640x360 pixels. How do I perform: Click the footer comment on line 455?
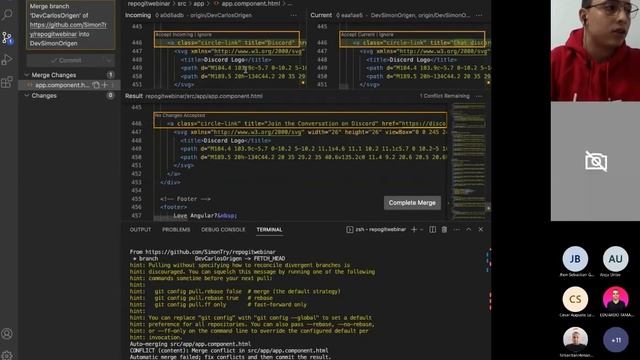point(186,199)
